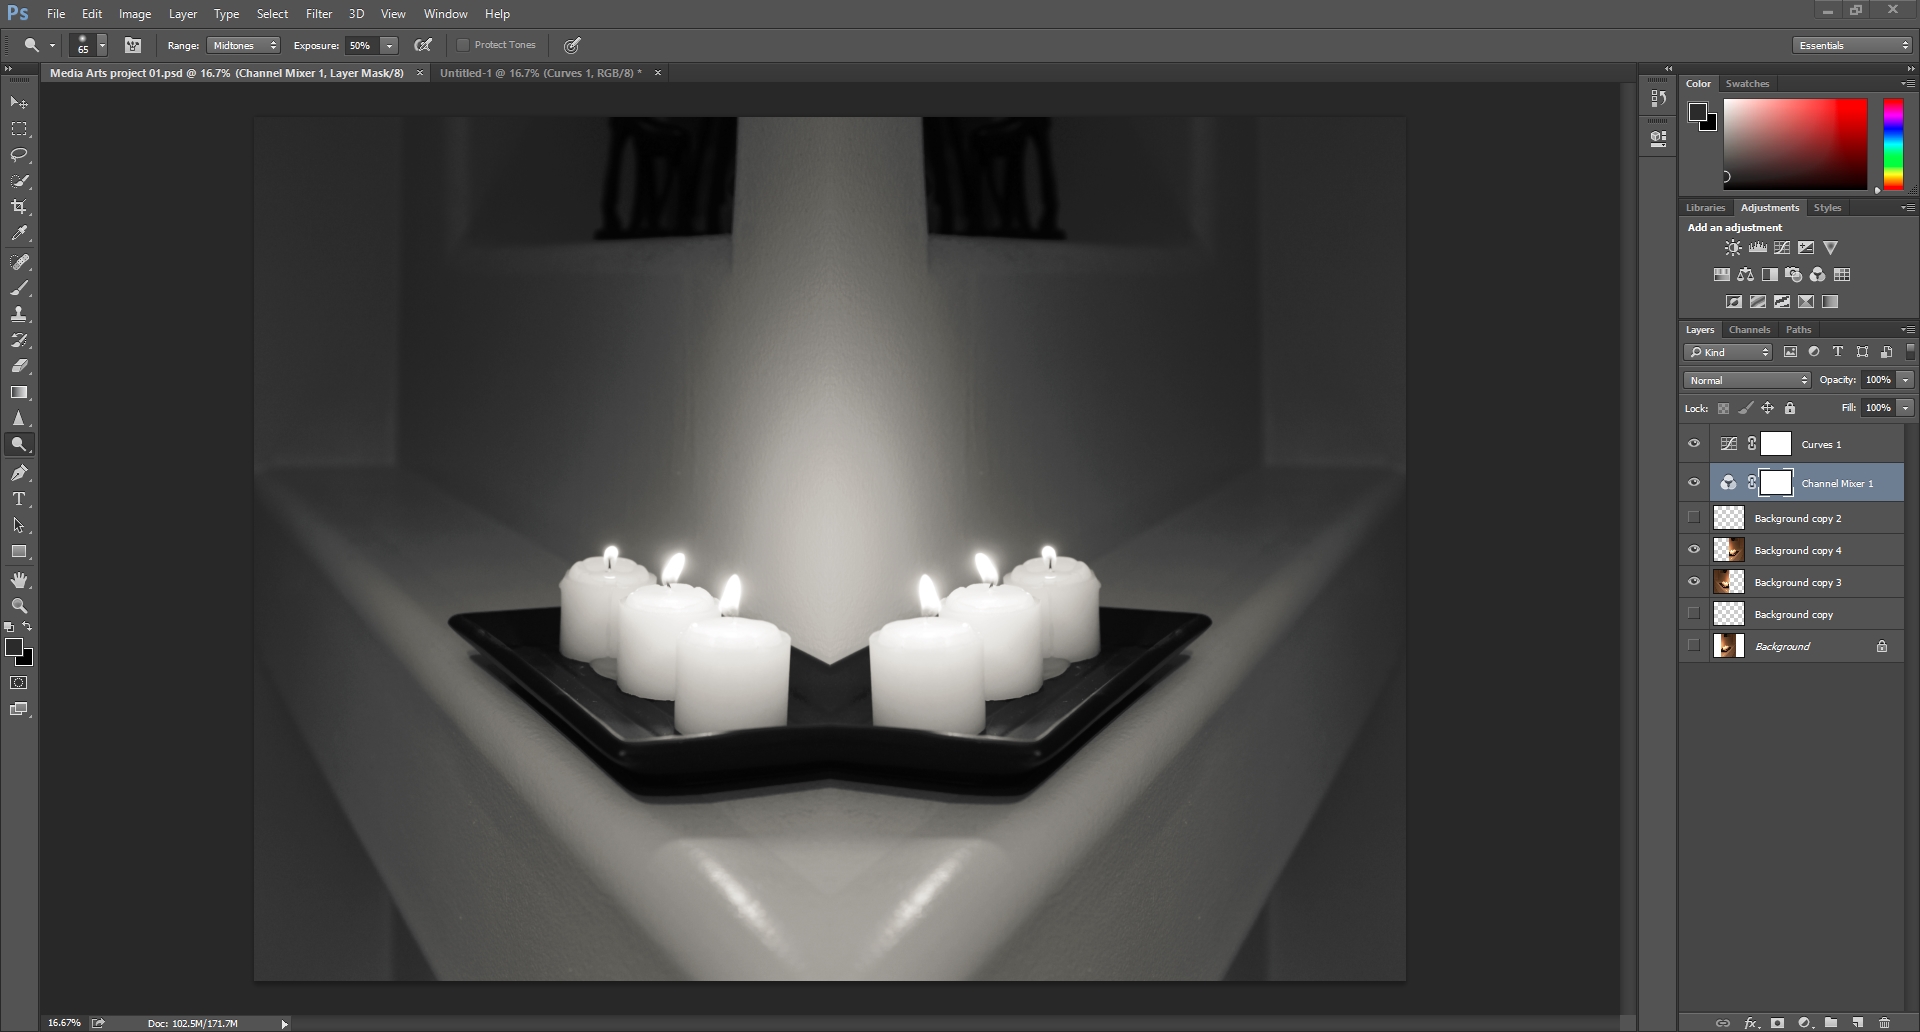The image size is (1920, 1032).
Task: Click the Add layer mask icon
Action: [x=1777, y=1023]
